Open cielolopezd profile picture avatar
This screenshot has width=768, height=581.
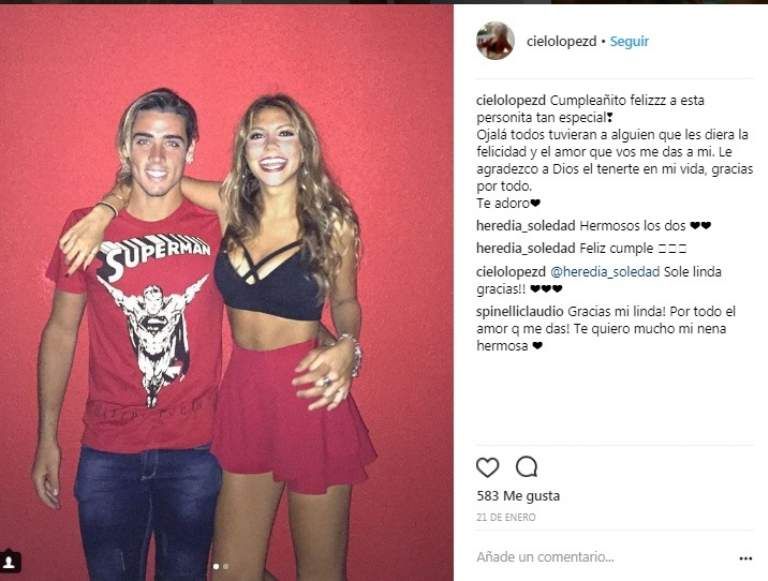click(x=495, y=41)
